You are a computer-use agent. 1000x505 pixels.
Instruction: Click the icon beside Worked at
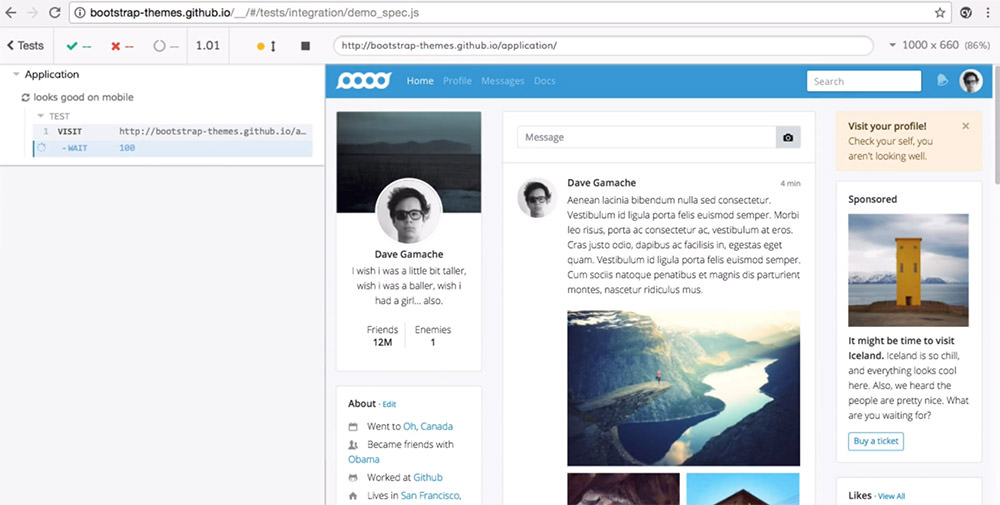353,477
